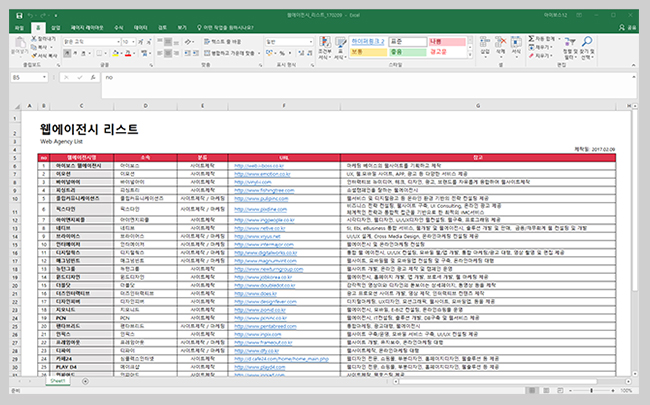The height and width of the screenshot is (405, 650).
Task: Click the Decrease Indent icon
Action: click(187, 53)
